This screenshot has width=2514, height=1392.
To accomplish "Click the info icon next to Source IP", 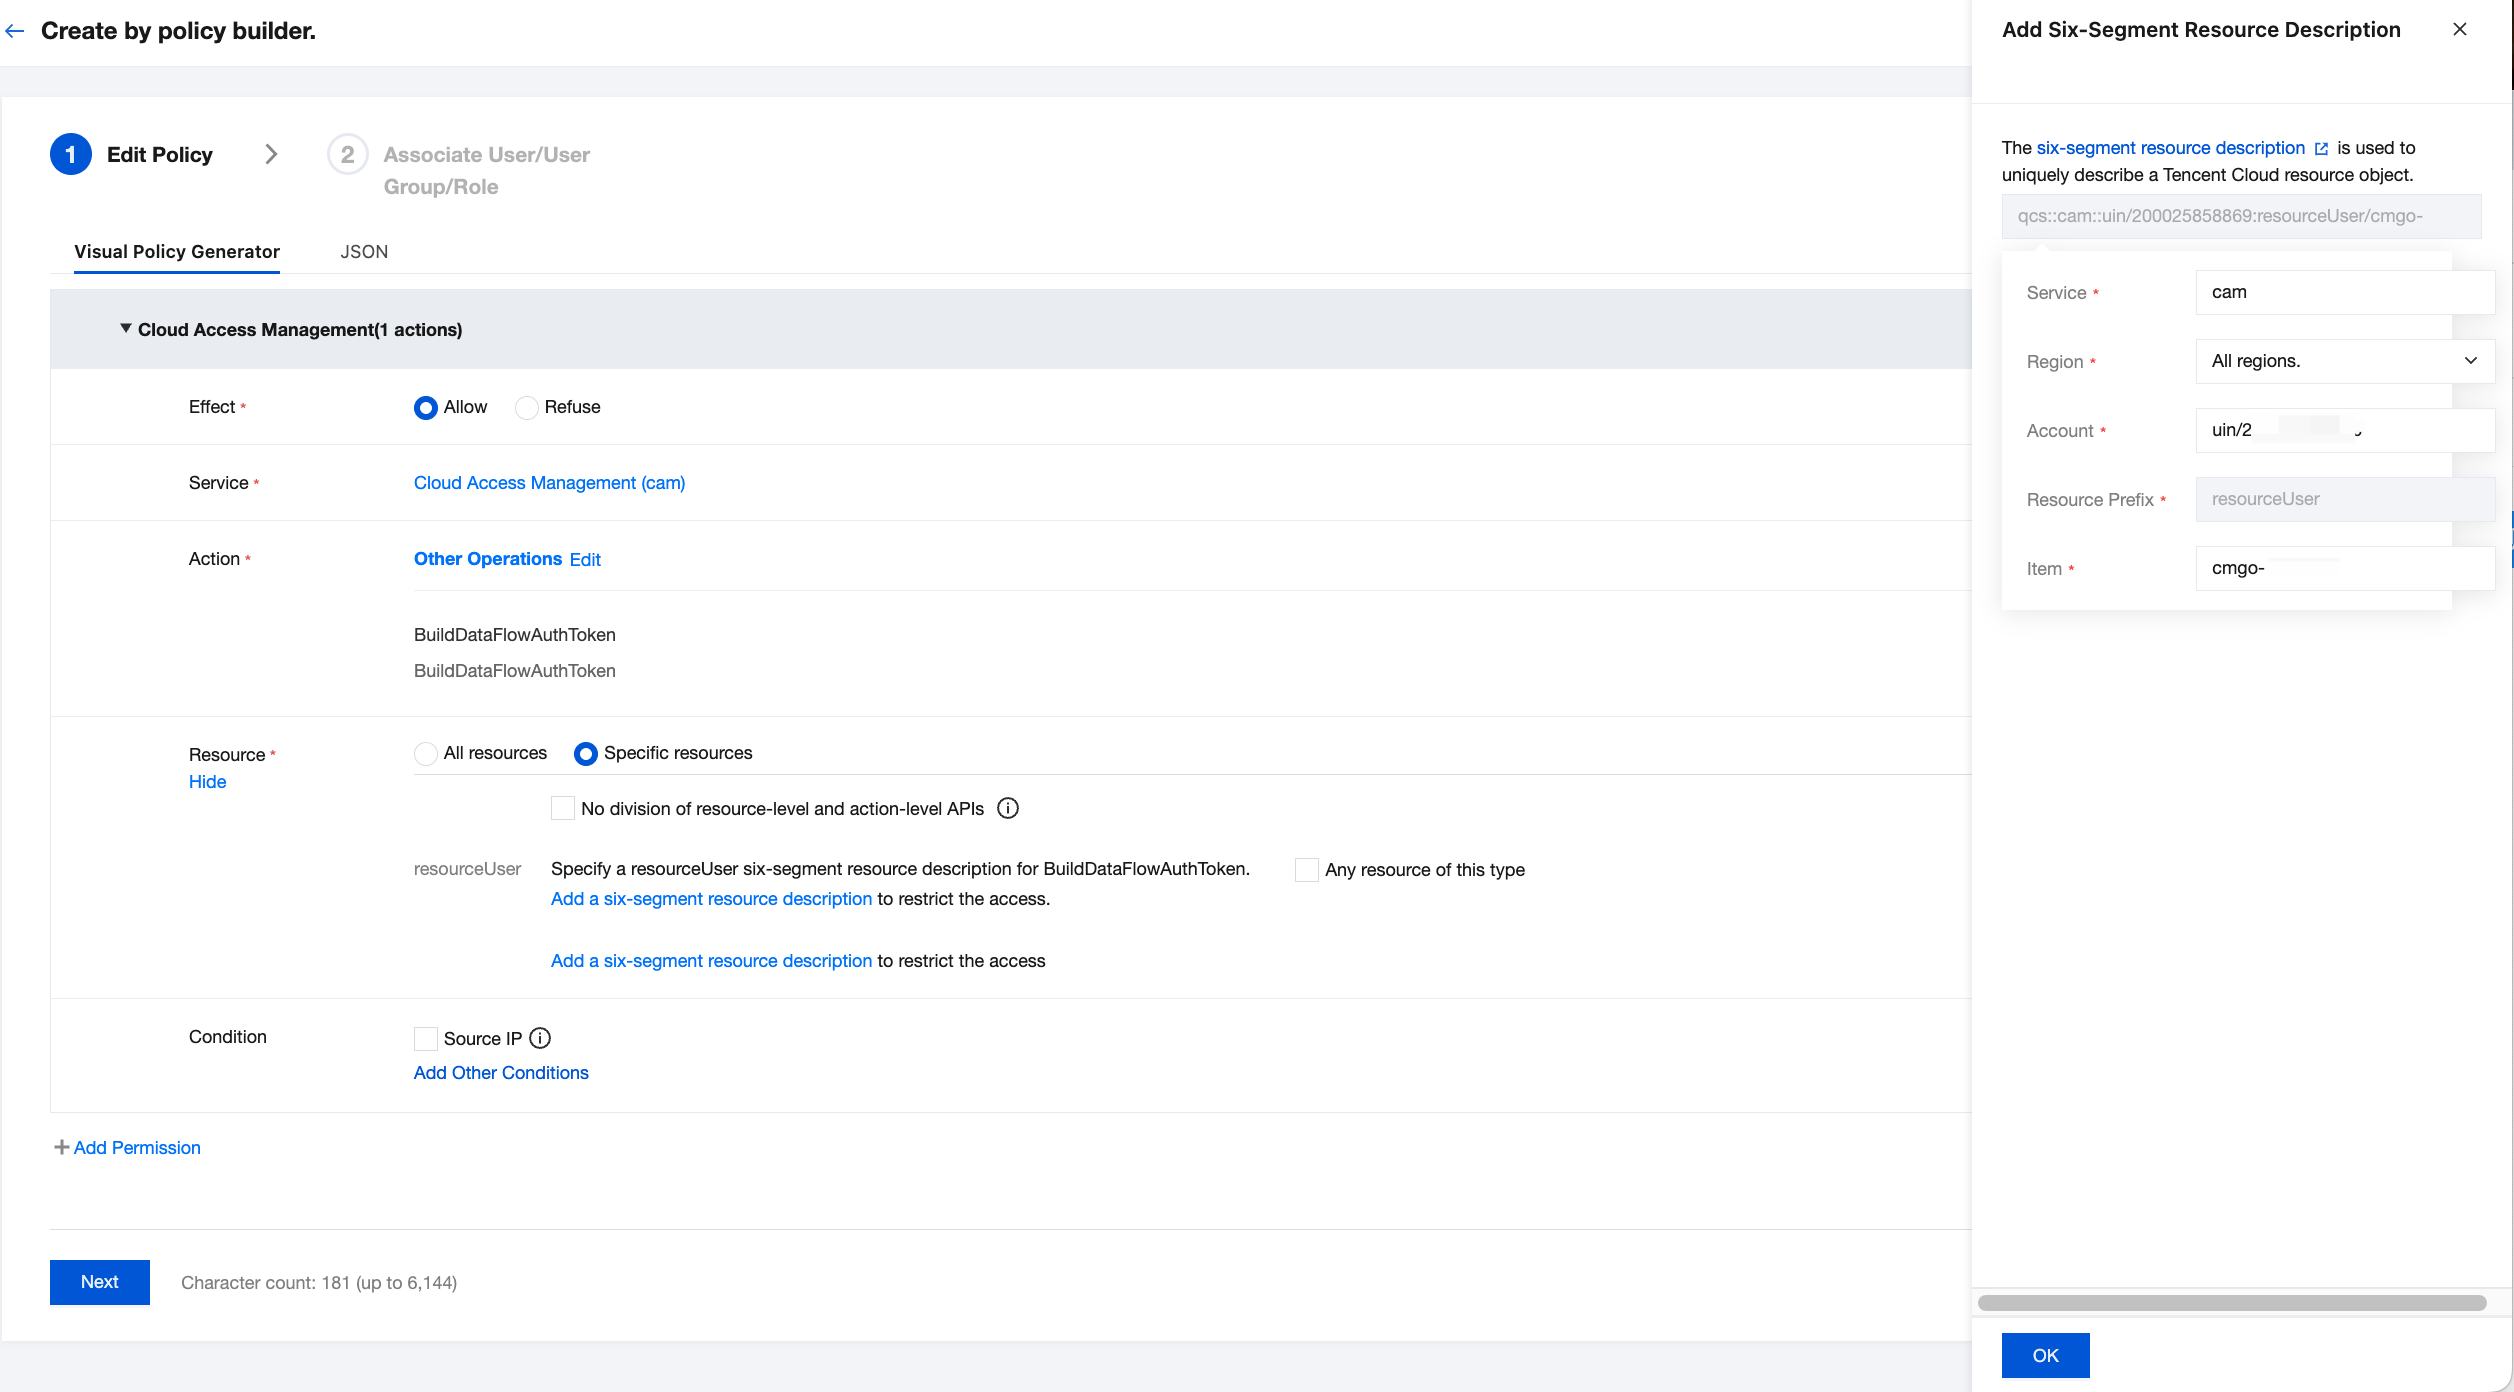I will pyautogui.click(x=540, y=1038).
